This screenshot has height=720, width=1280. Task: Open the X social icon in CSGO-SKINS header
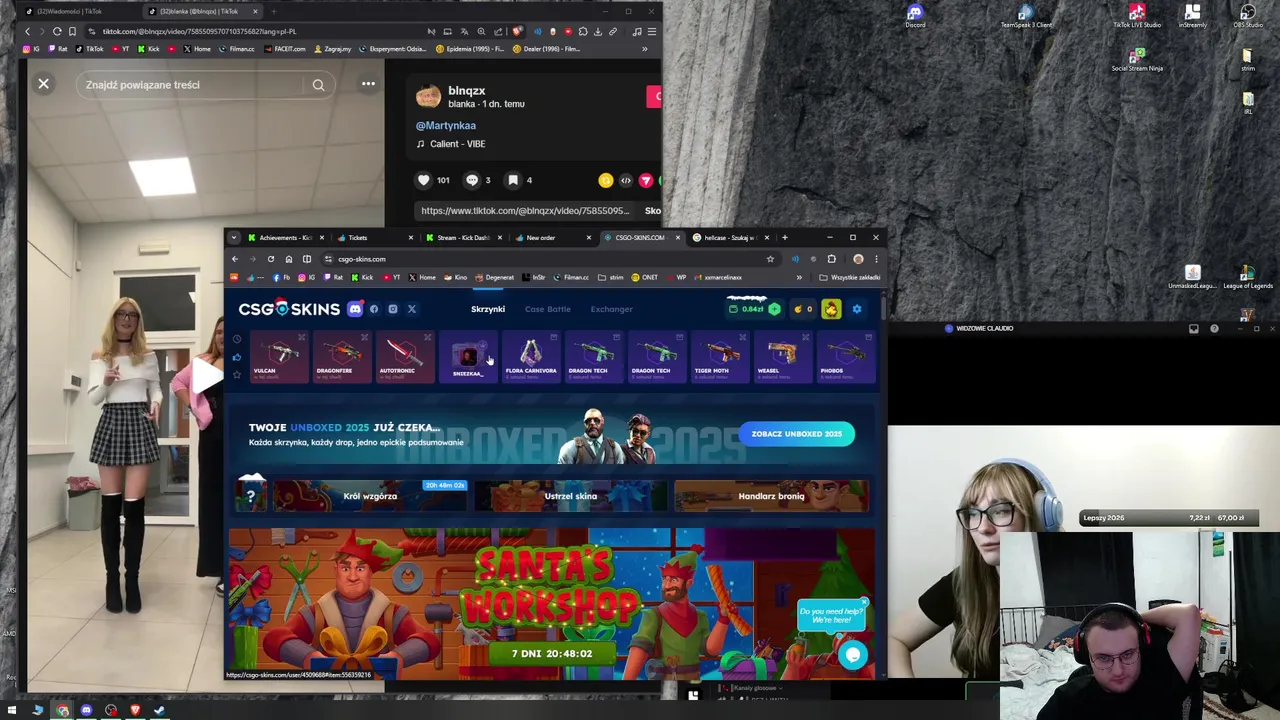[412, 309]
